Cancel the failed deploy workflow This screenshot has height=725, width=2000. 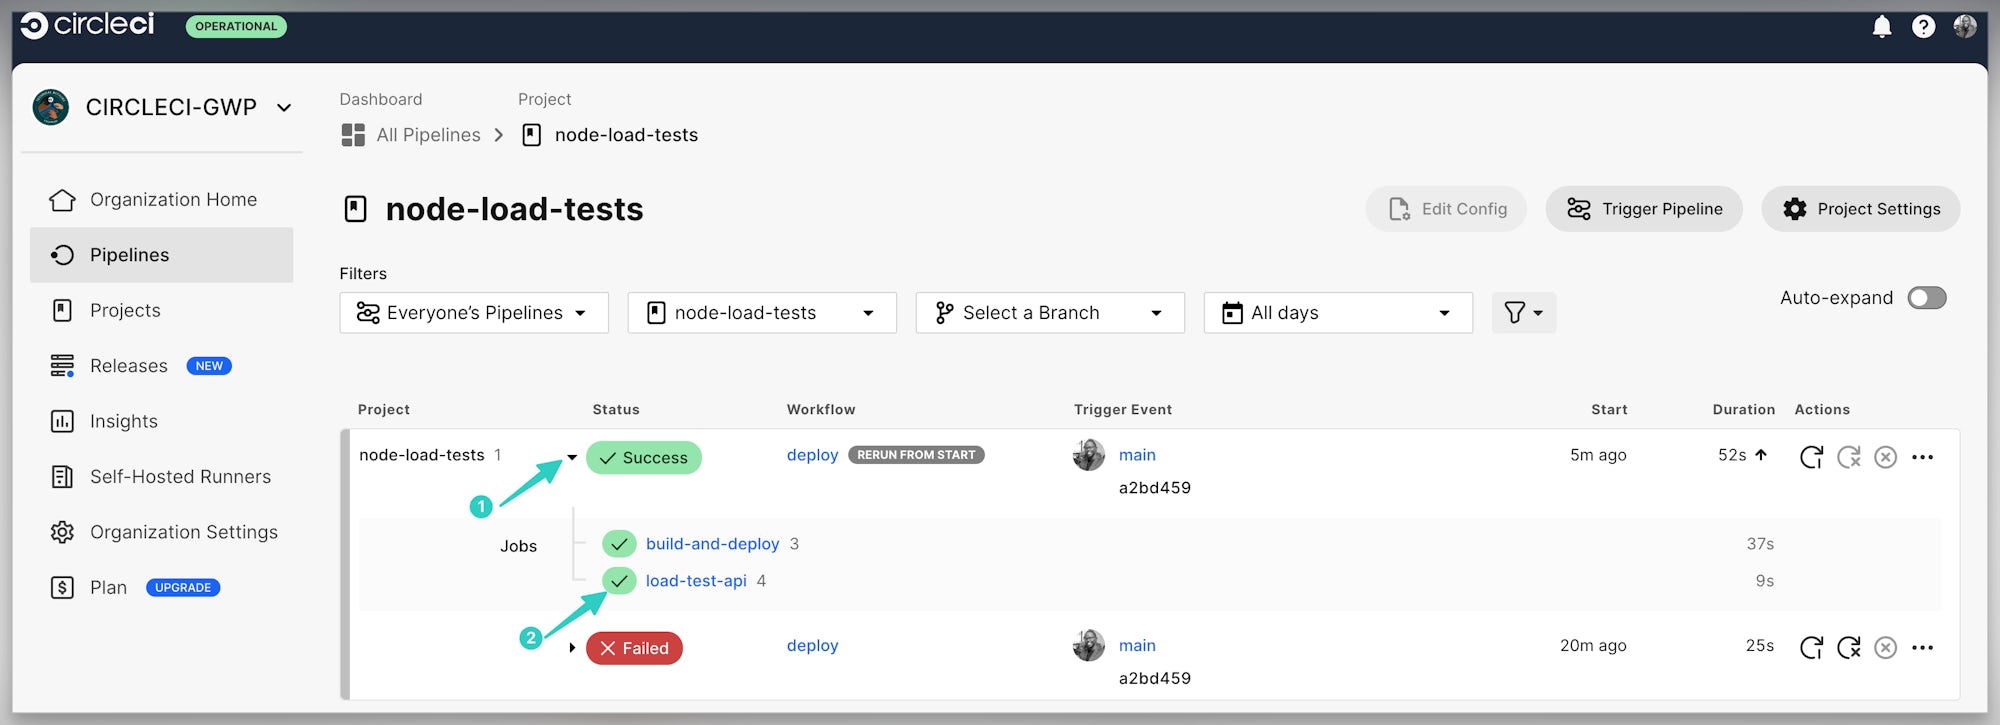coord(1885,648)
